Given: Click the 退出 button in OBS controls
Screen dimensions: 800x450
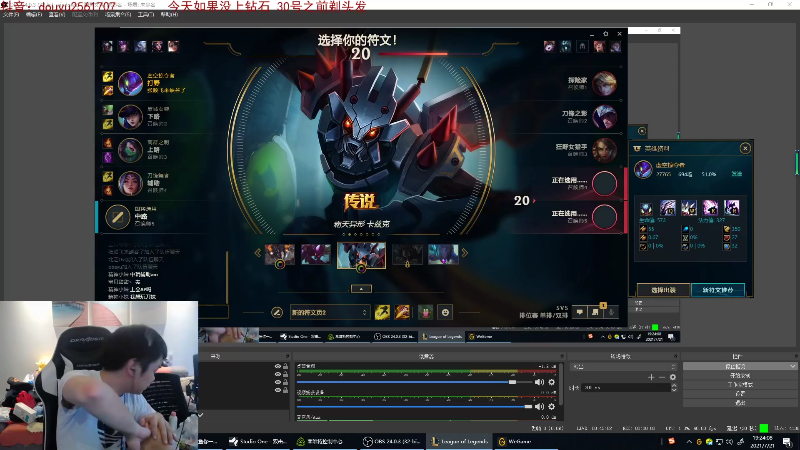Looking at the screenshot, I should [740, 403].
